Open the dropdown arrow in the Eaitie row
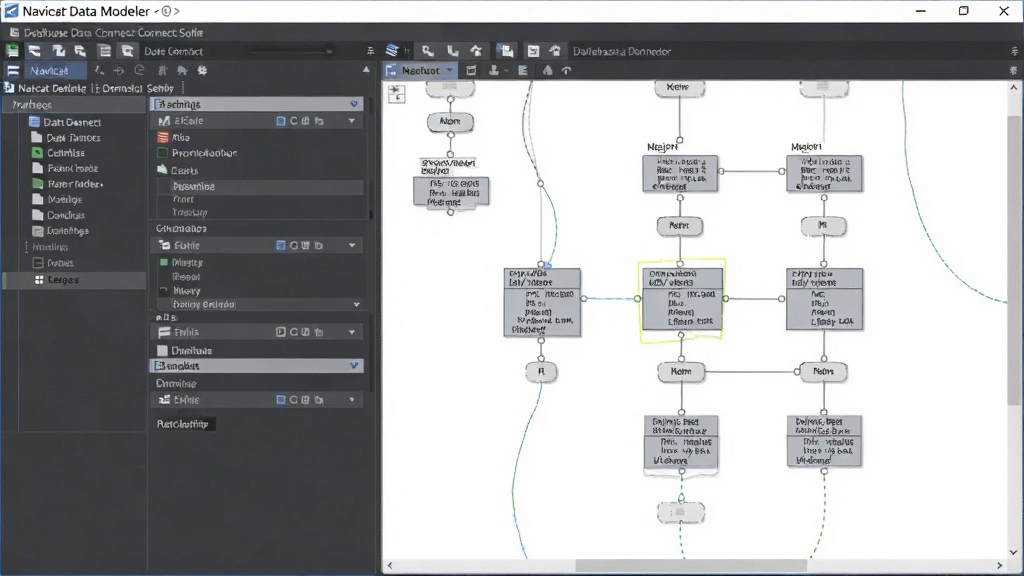Screen dimensions: 1024x576 352,246
